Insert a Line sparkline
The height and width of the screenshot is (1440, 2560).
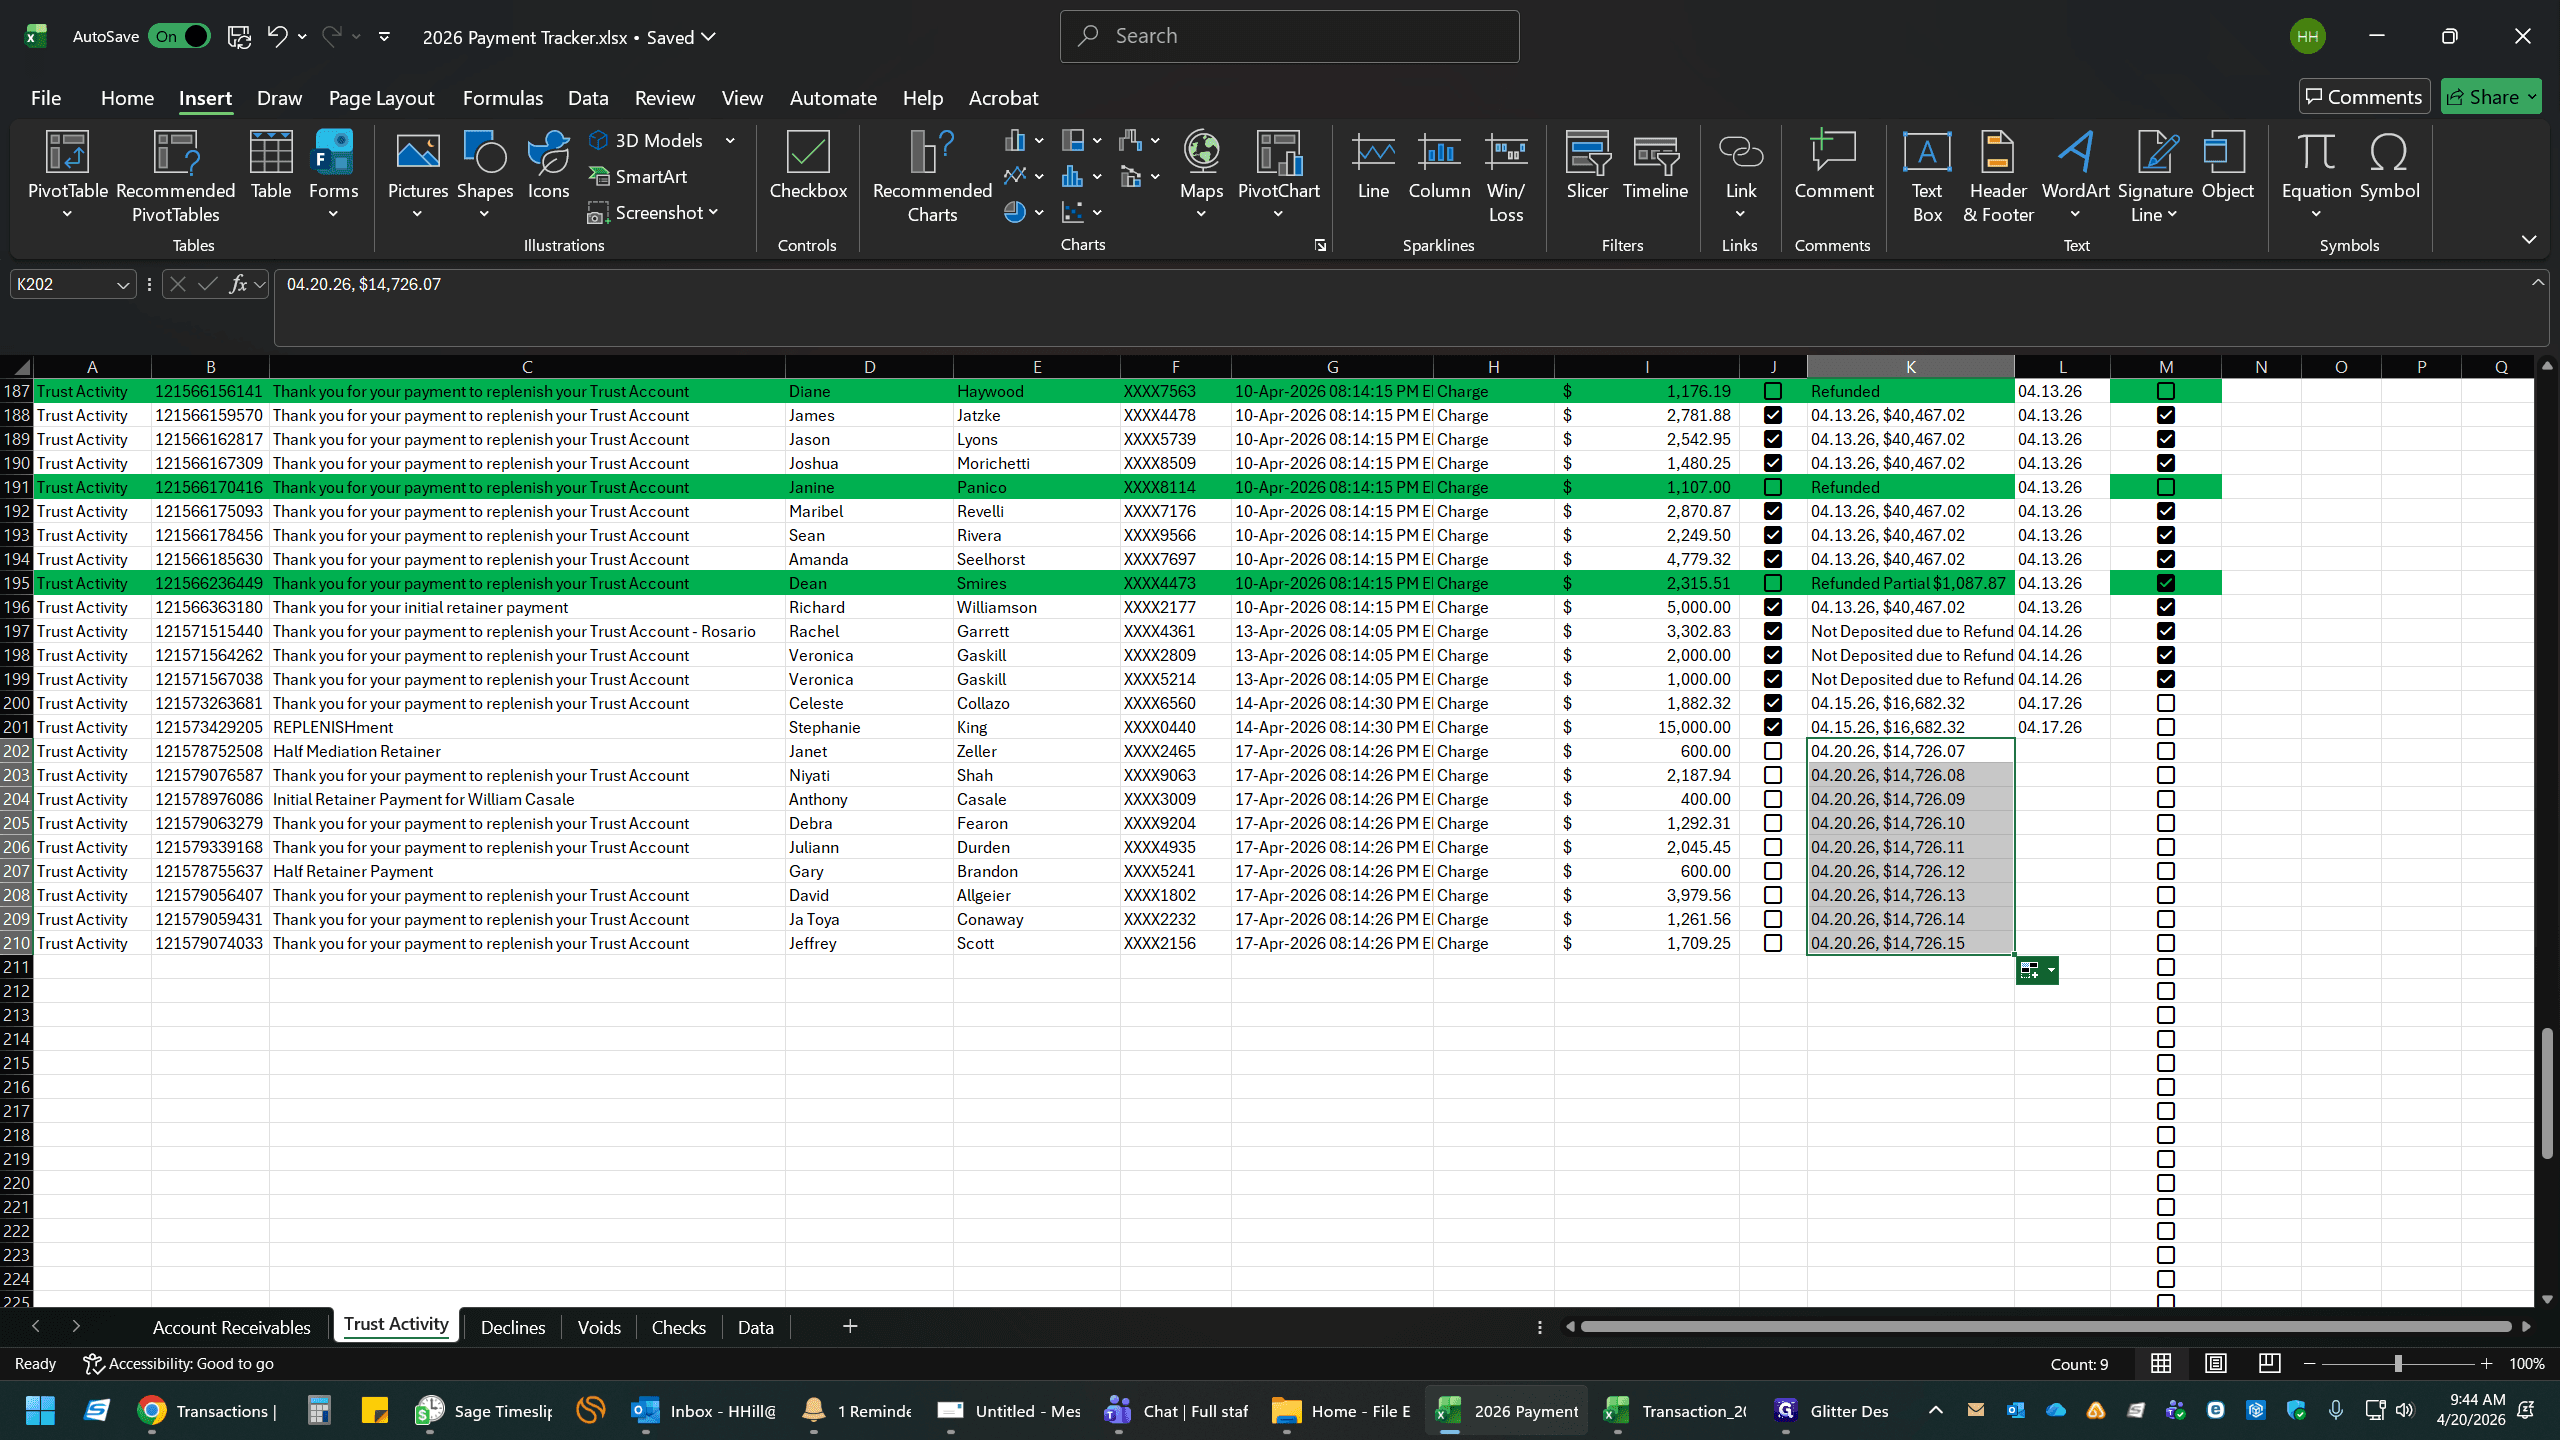(x=1373, y=165)
